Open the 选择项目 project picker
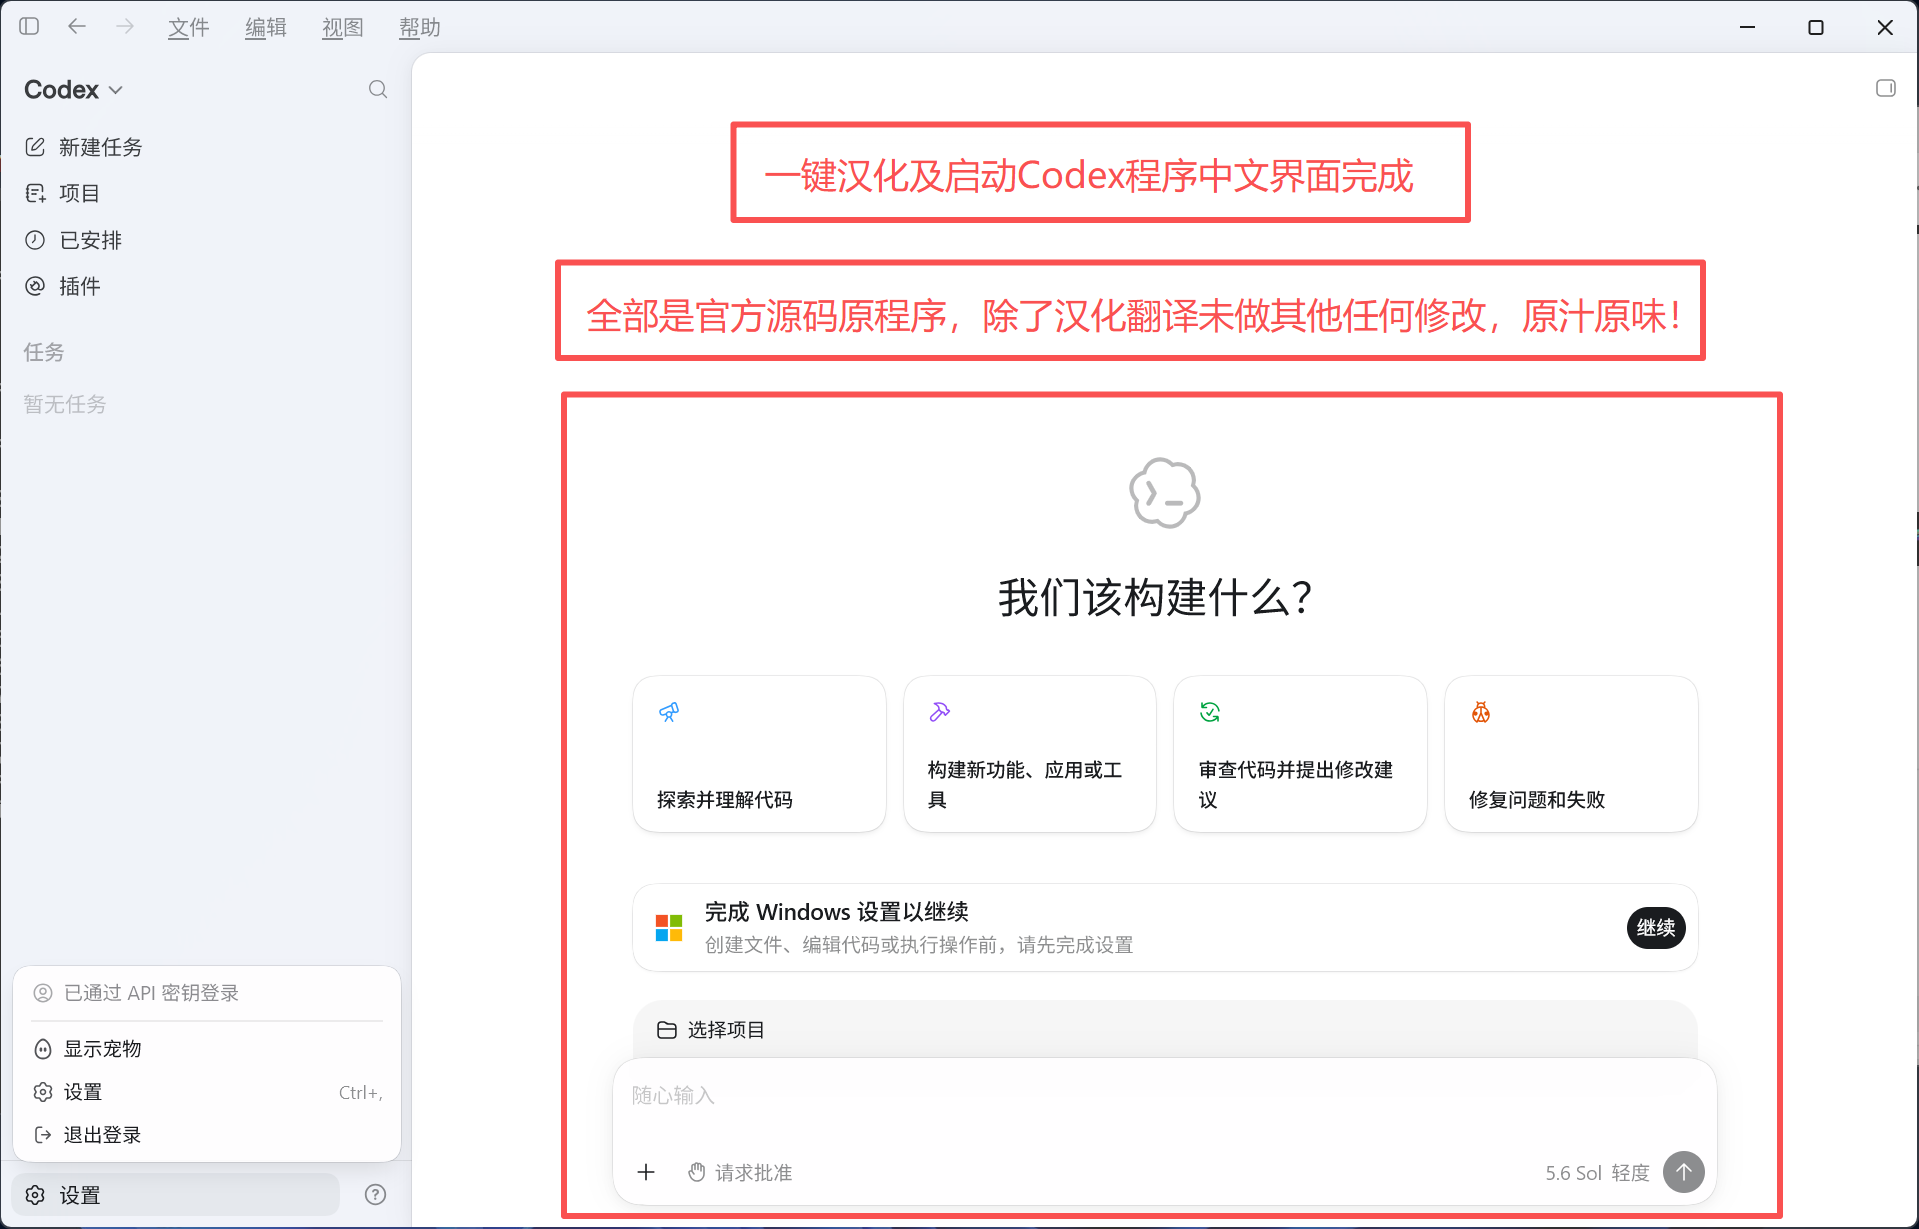1919x1229 pixels. coord(711,1030)
